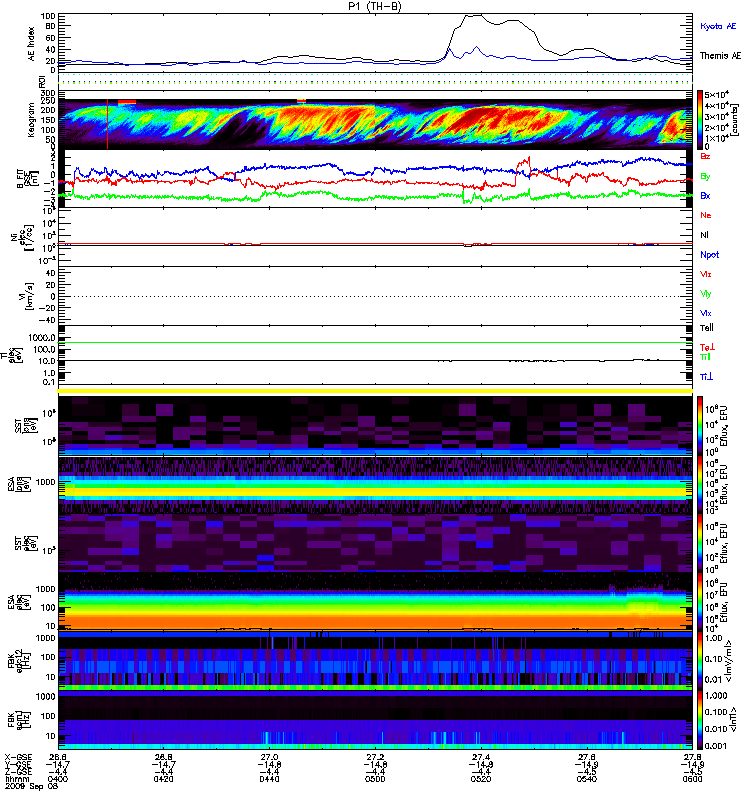Select the blue Bx legend label
The image size is (750, 800).
705,195
